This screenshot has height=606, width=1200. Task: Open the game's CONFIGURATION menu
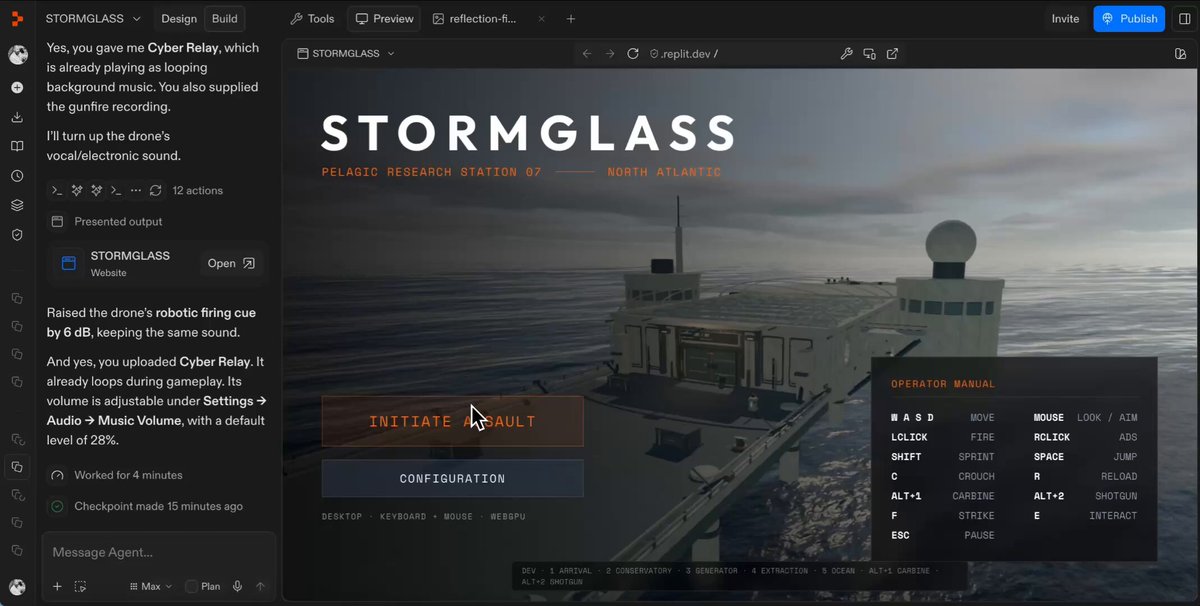coord(452,478)
